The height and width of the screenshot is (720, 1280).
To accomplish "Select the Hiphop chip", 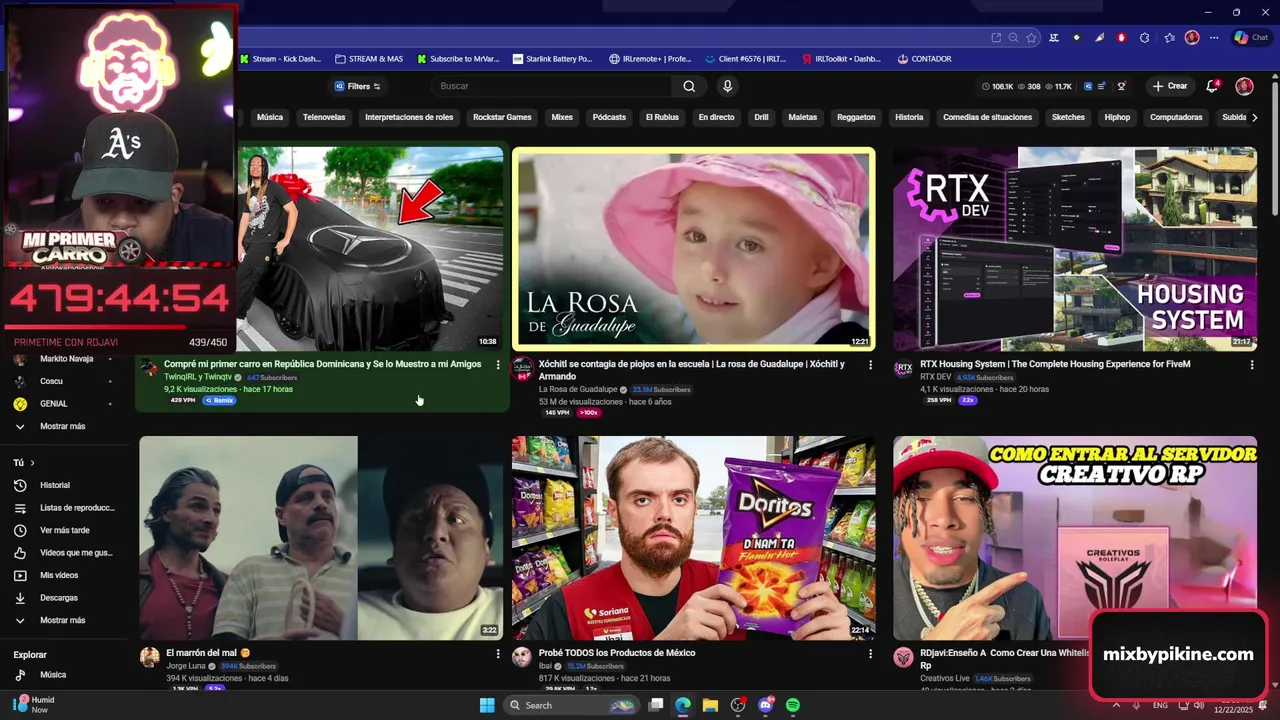I will click(x=1117, y=117).
